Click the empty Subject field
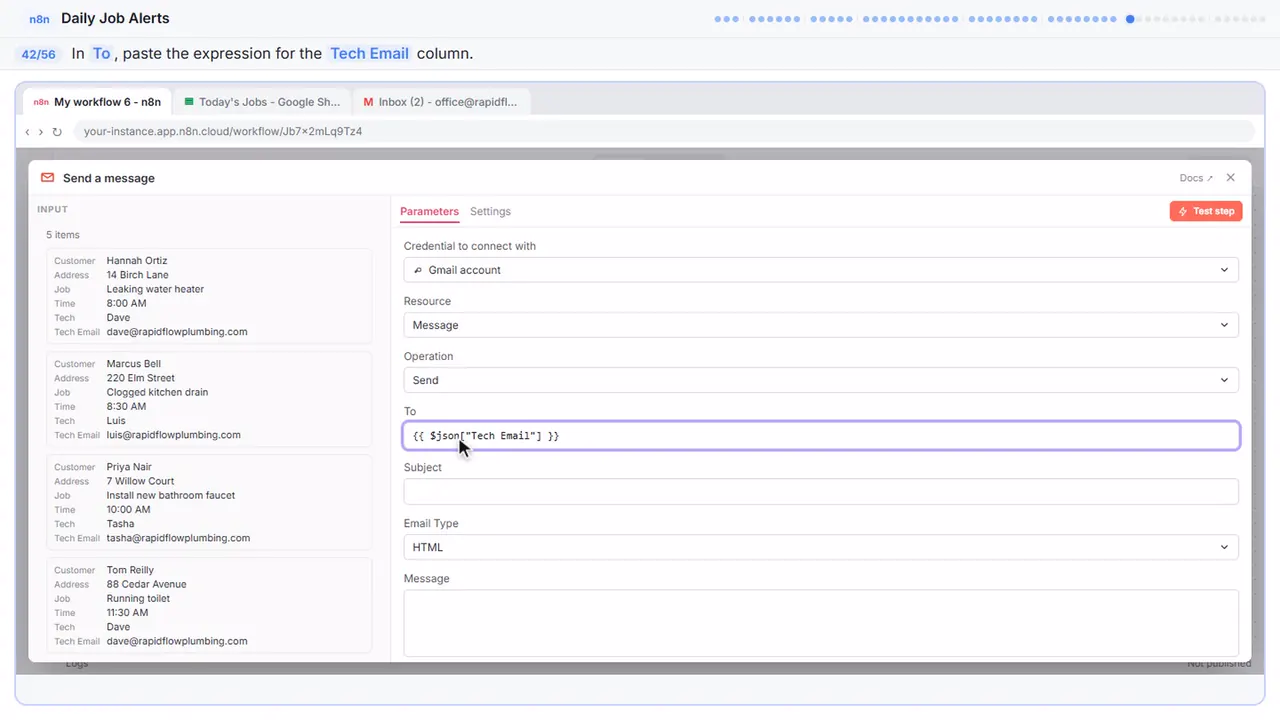This screenshot has width=1280, height=720. [x=821, y=491]
